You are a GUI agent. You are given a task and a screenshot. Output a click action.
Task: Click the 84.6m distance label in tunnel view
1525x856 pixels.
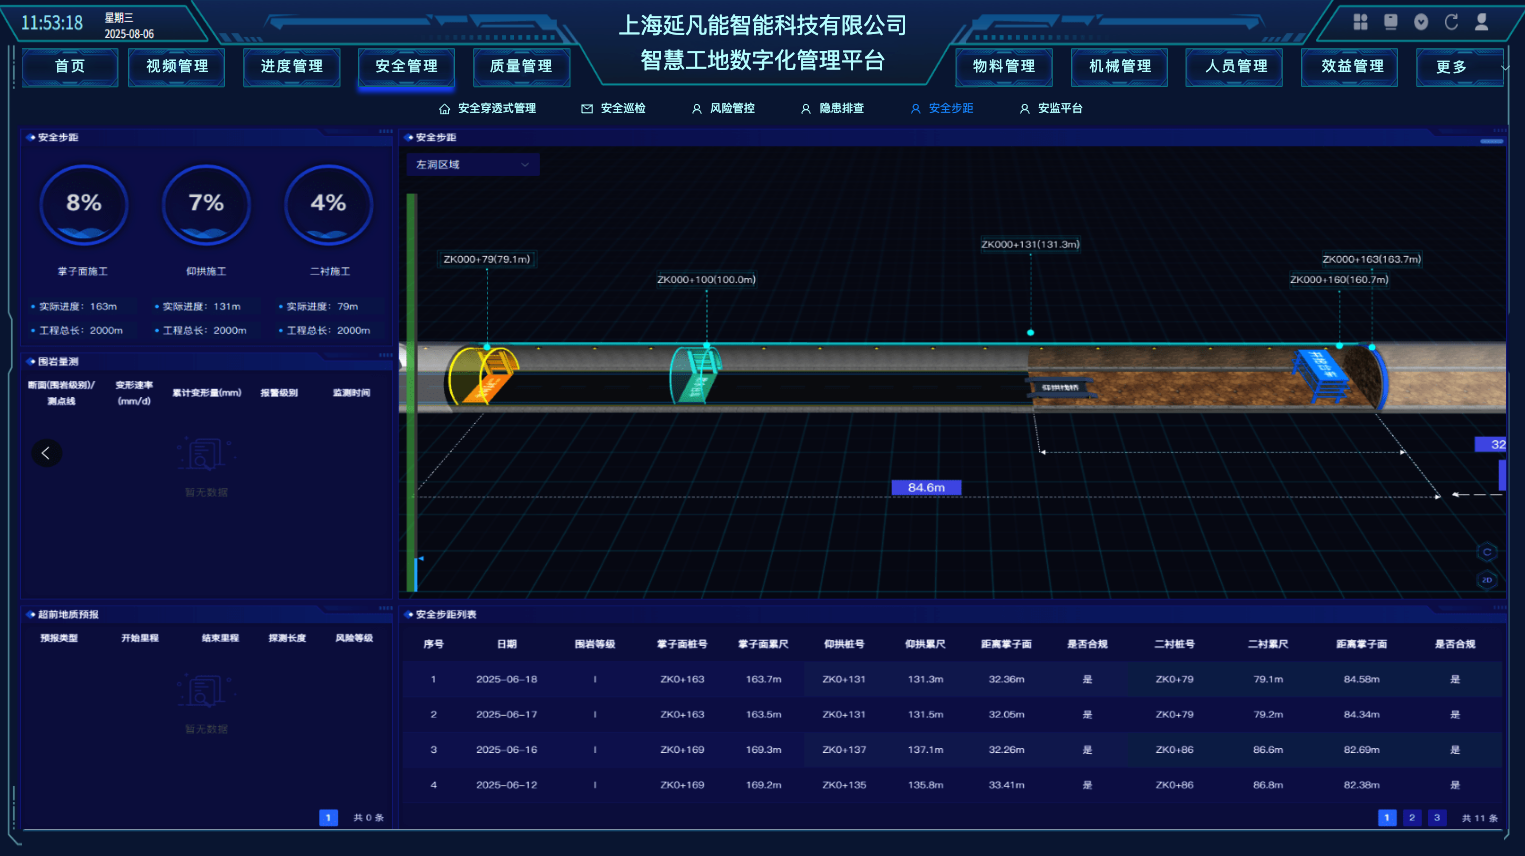click(926, 488)
